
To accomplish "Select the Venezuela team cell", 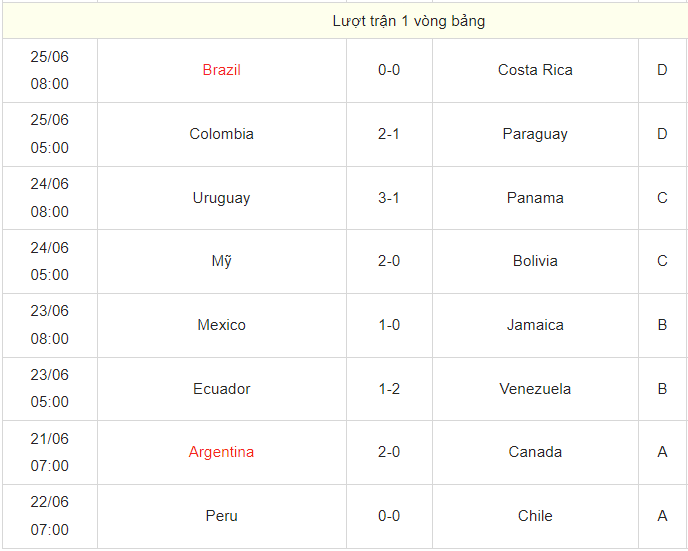I will click(535, 389).
